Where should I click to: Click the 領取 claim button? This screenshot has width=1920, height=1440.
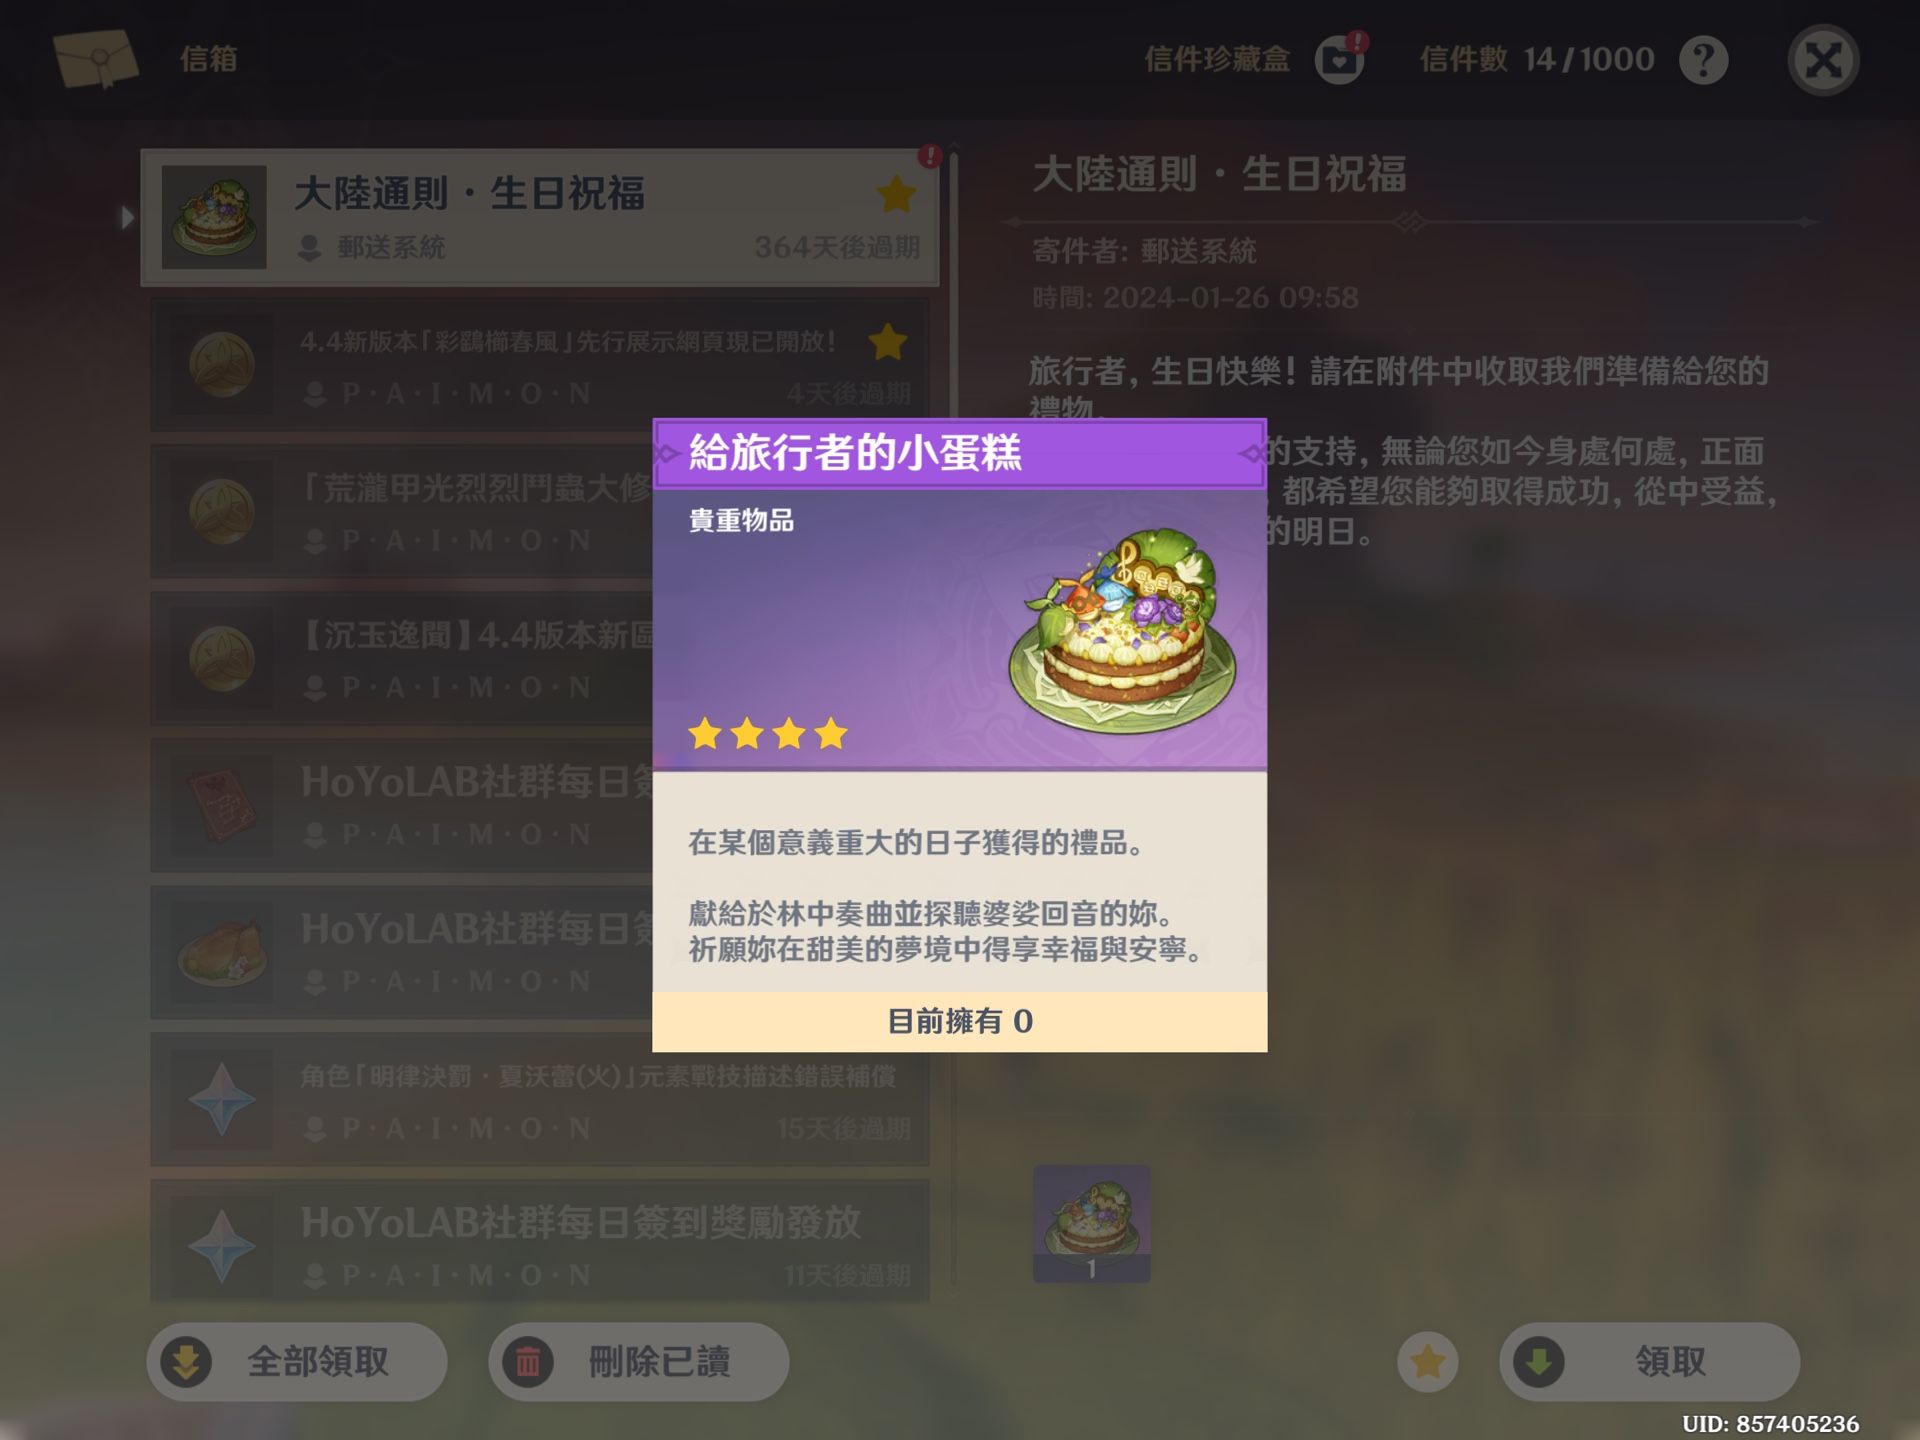coord(1649,1362)
